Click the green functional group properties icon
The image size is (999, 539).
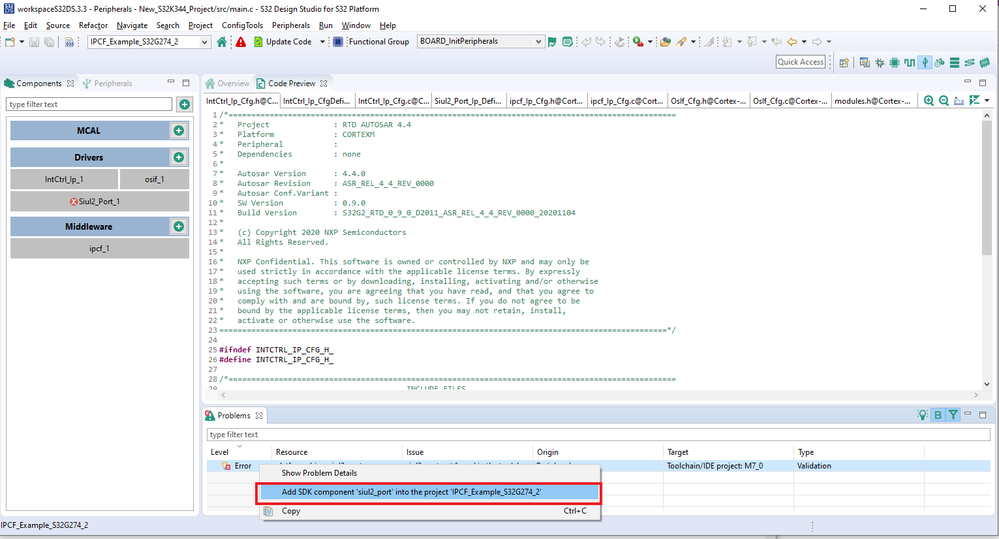tap(567, 42)
